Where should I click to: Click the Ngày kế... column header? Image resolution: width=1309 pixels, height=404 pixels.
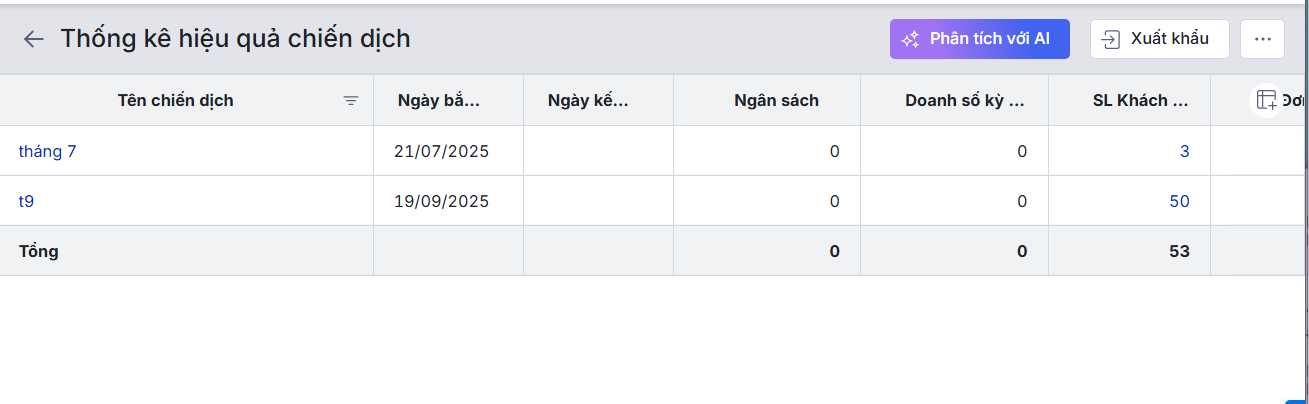(x=588, y=100)
